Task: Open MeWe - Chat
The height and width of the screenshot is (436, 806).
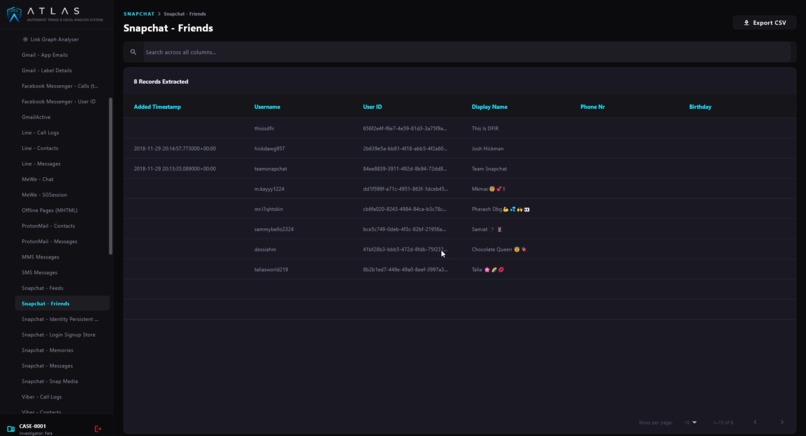Action: pyautogui.click(x=38, y=179)
